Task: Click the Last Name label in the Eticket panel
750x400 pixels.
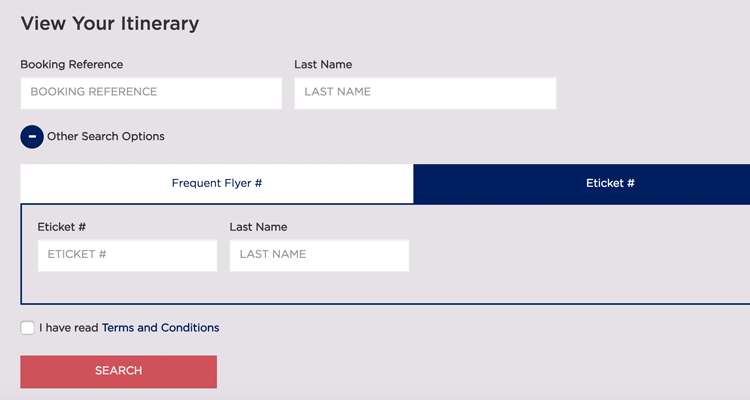Action: click(x=258, y=227)
